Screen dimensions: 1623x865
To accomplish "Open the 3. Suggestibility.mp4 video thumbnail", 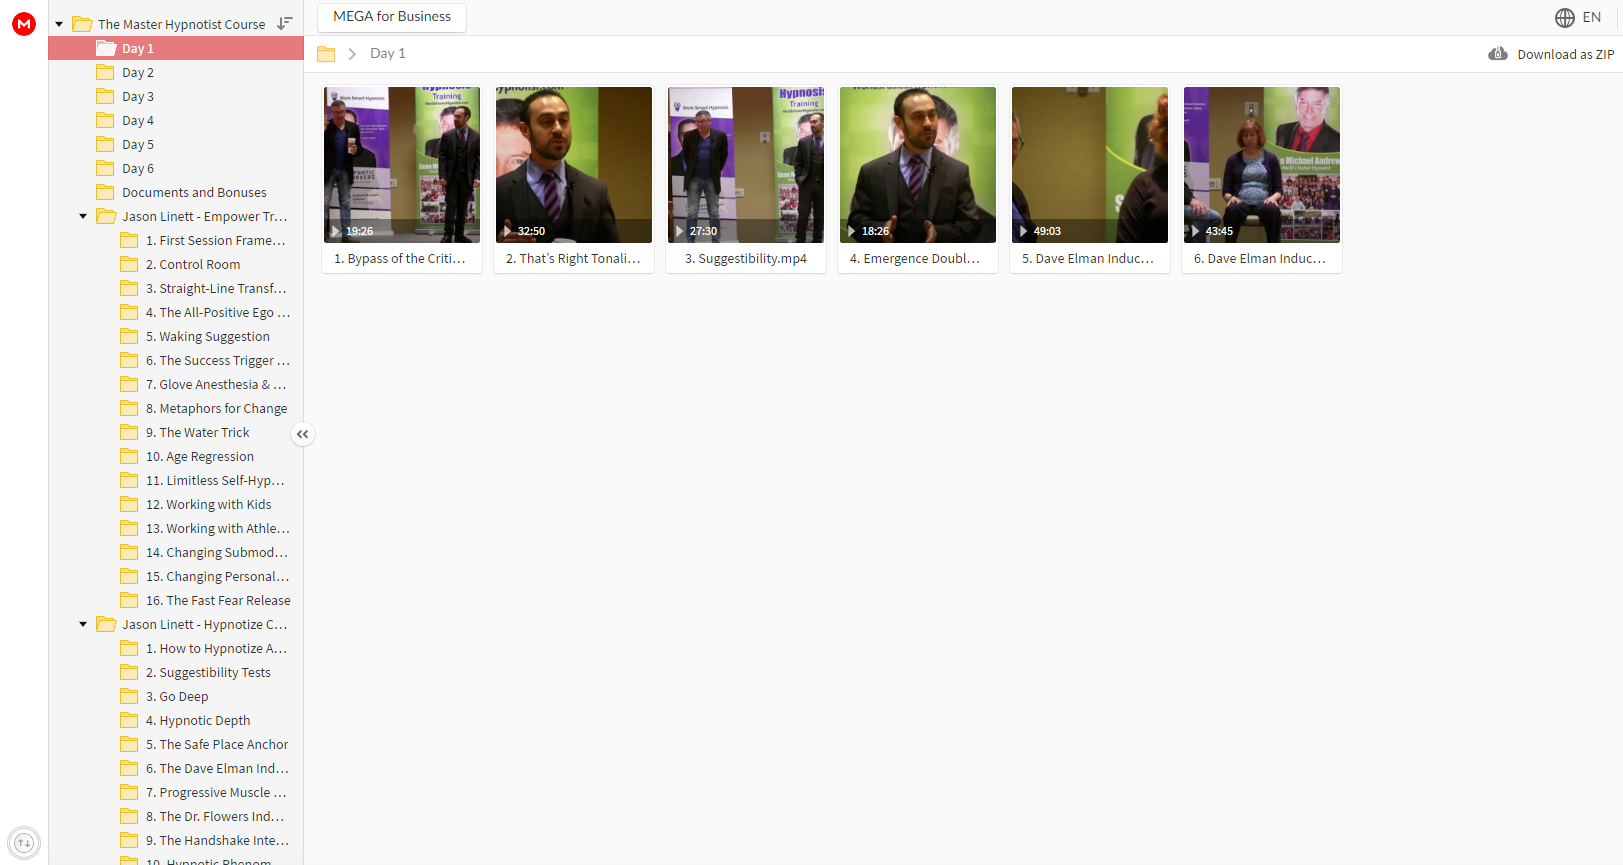I will (746, 164).
